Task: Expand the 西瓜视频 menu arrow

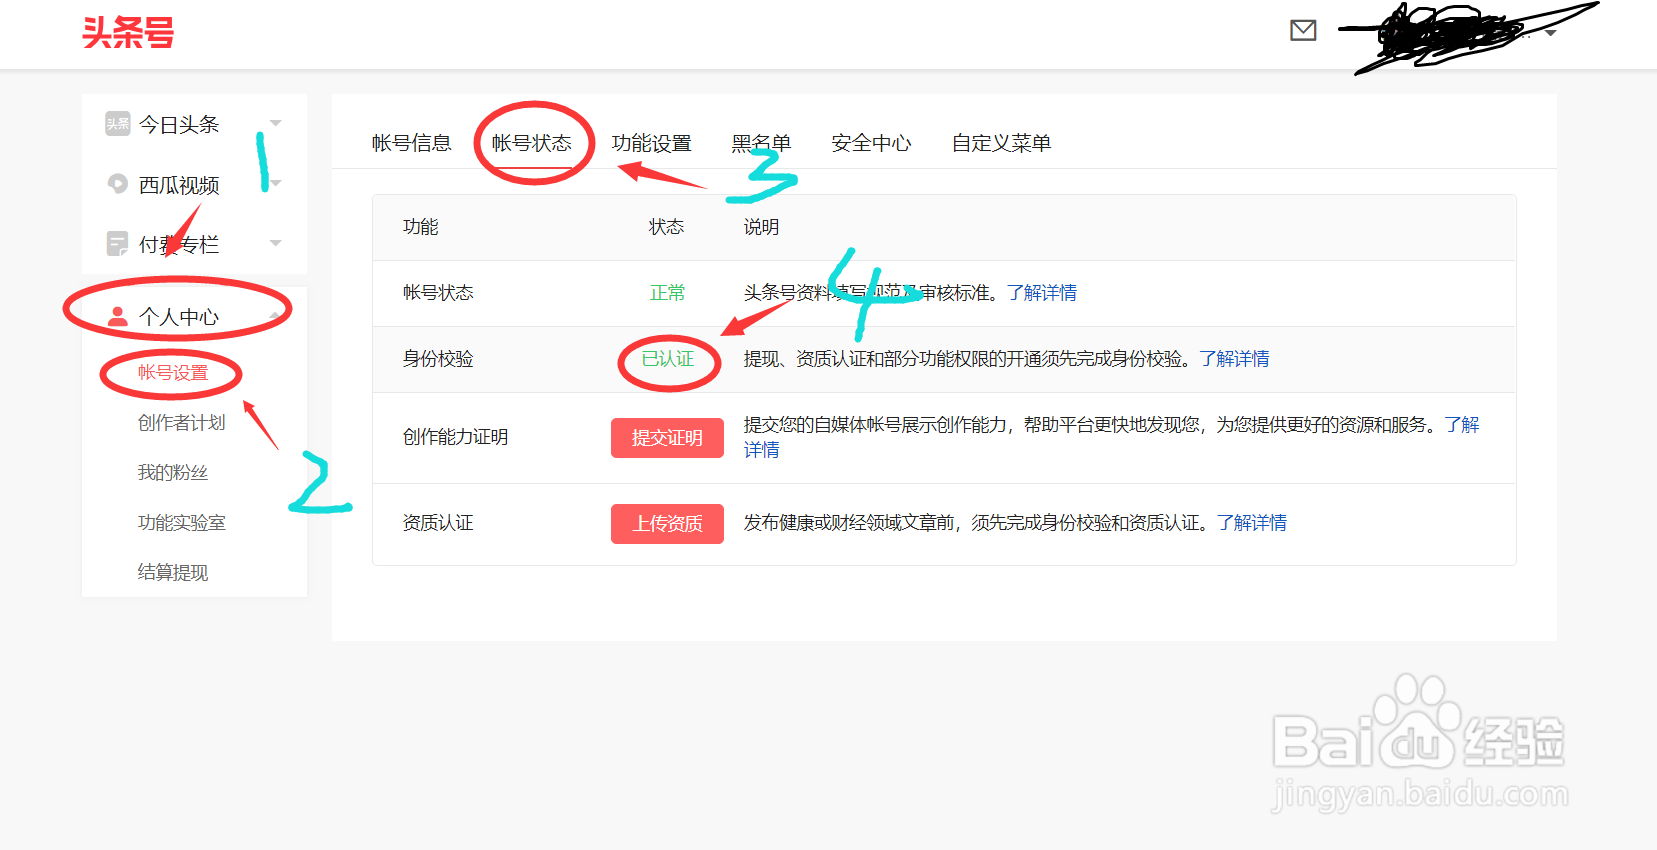Action: [276, 183]
